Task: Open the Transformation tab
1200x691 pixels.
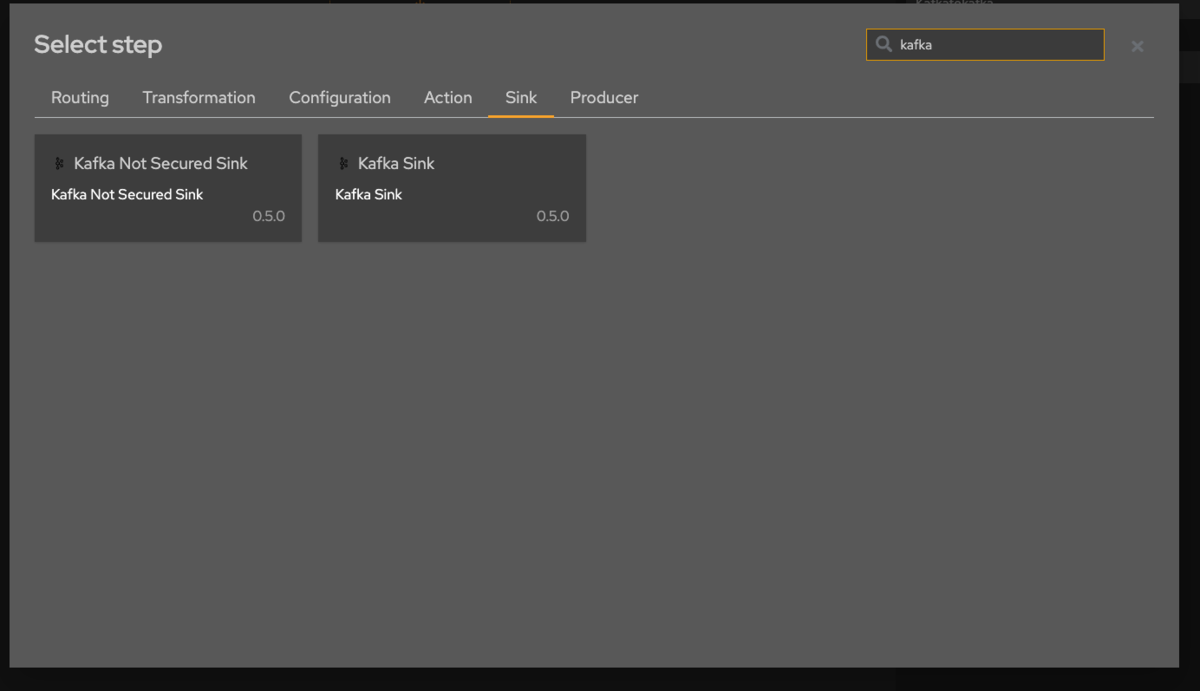Action: 199,97
